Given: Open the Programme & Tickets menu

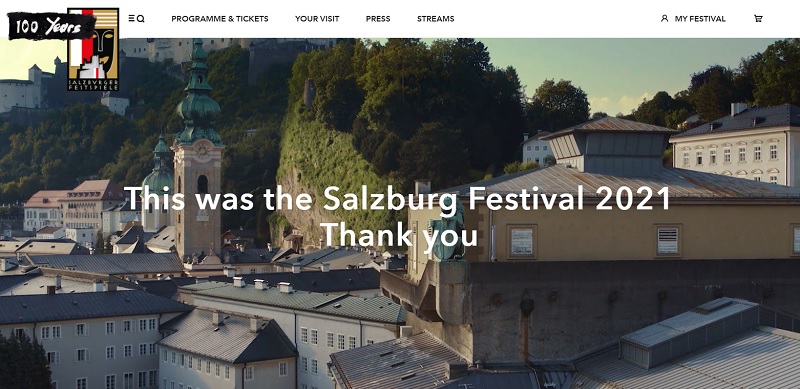Looking at the screenshot, I should point(220,19).
